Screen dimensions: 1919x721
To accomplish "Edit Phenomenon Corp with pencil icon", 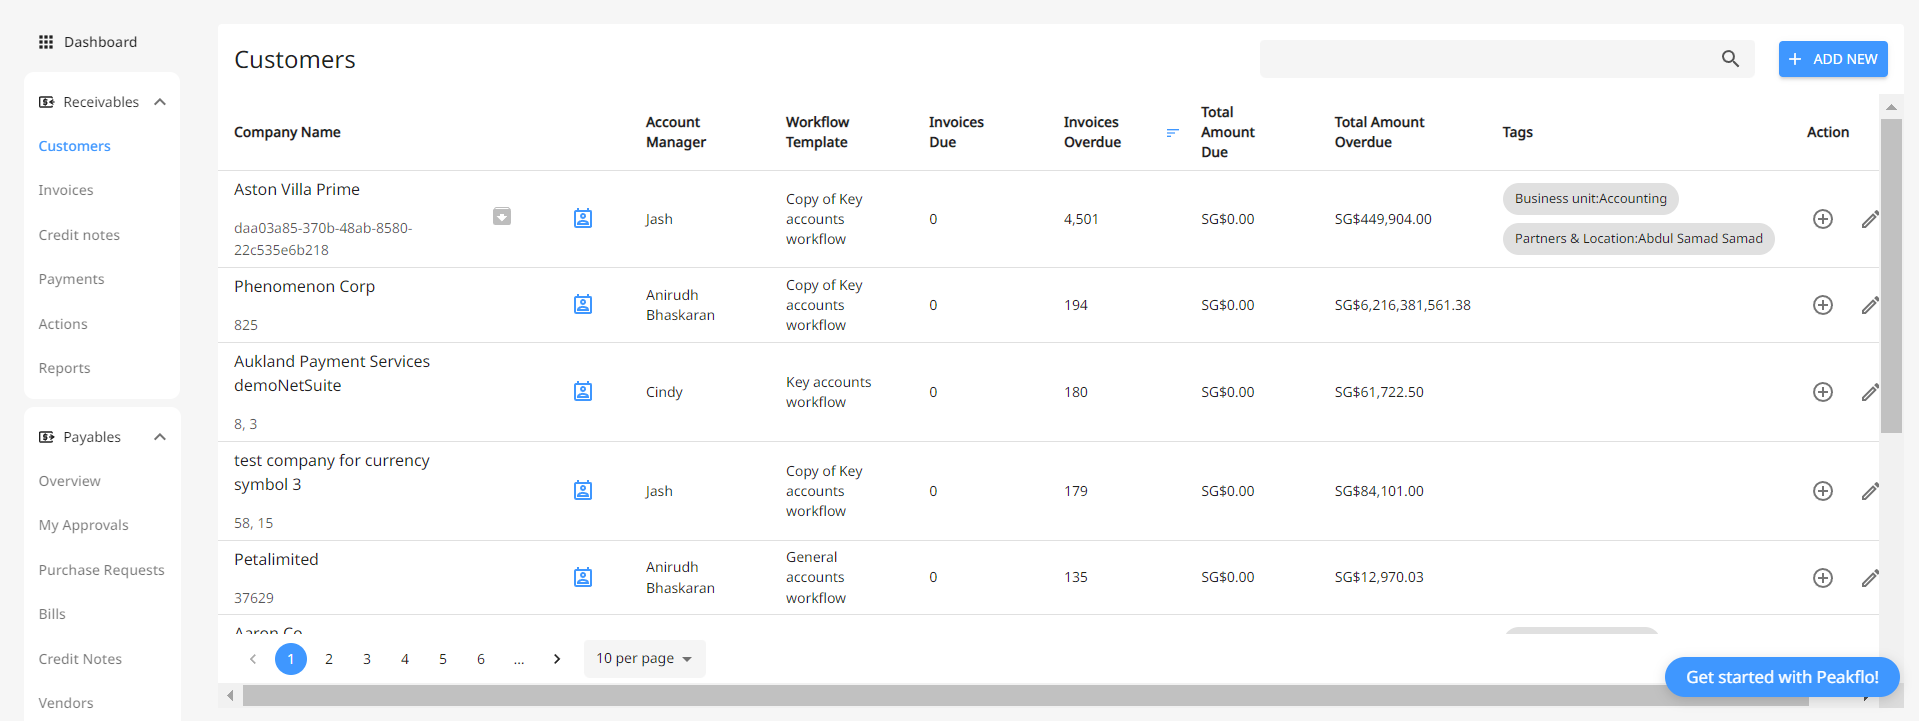I will point(1870,305).
